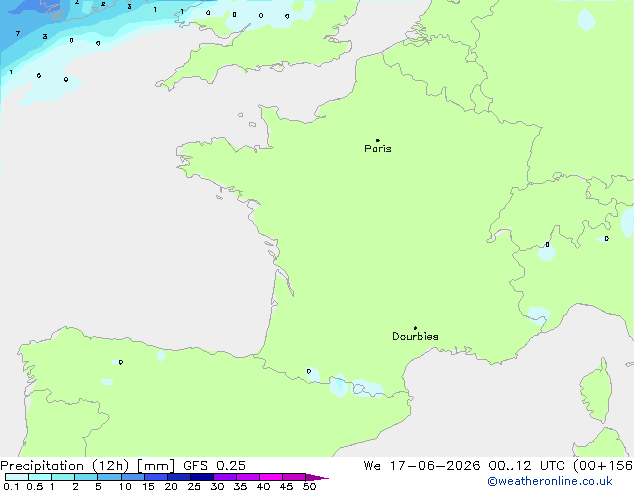Select the 1 to 2 mm legend swatch
This screenshot has height=490, width=634.
(x=63, y=477)
